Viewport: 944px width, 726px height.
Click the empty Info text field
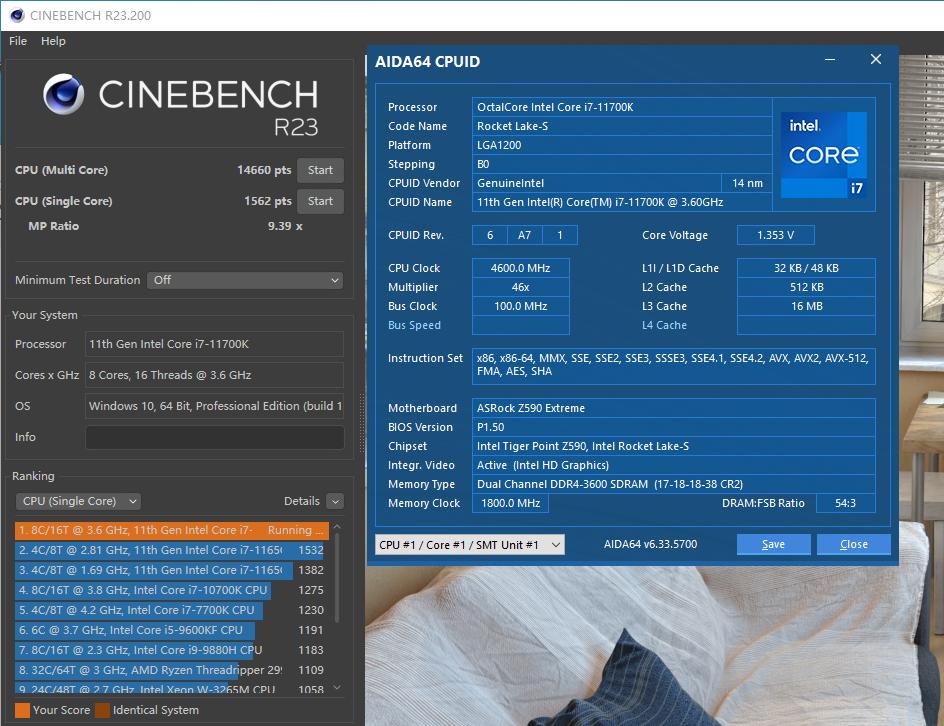click(214, 437)
